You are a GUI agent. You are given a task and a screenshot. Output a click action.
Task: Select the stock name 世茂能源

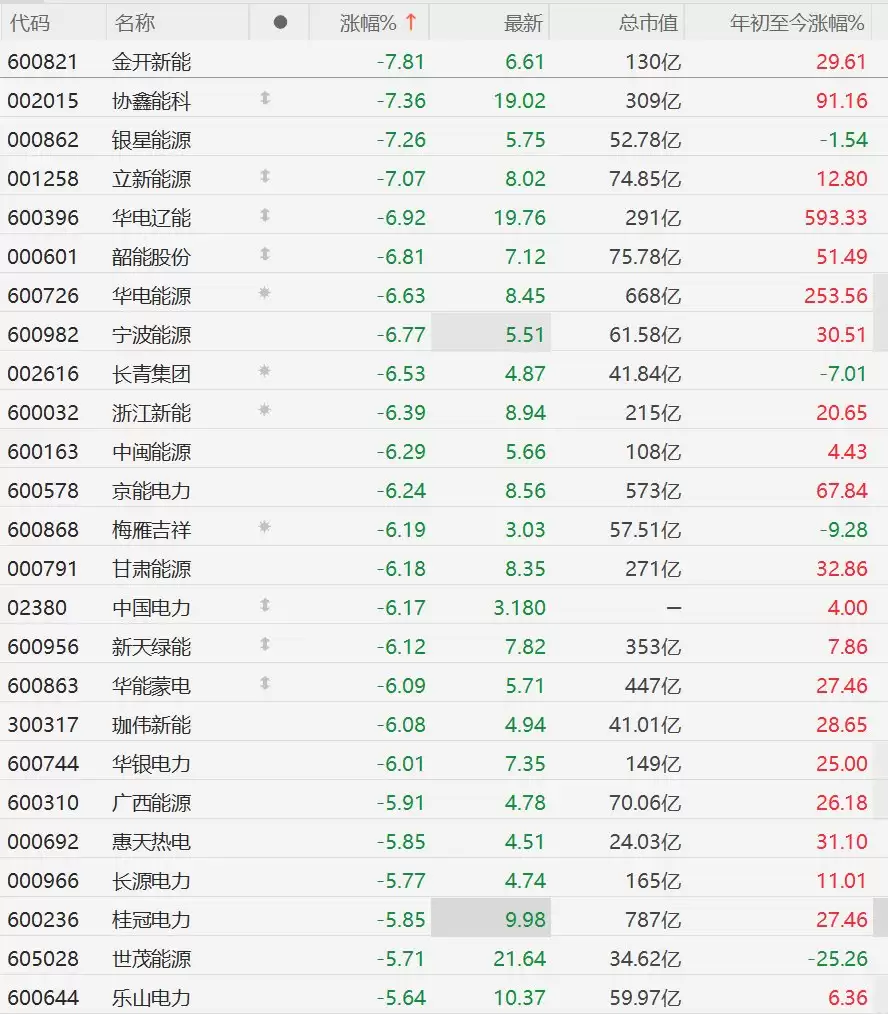[x=151, y=958]
